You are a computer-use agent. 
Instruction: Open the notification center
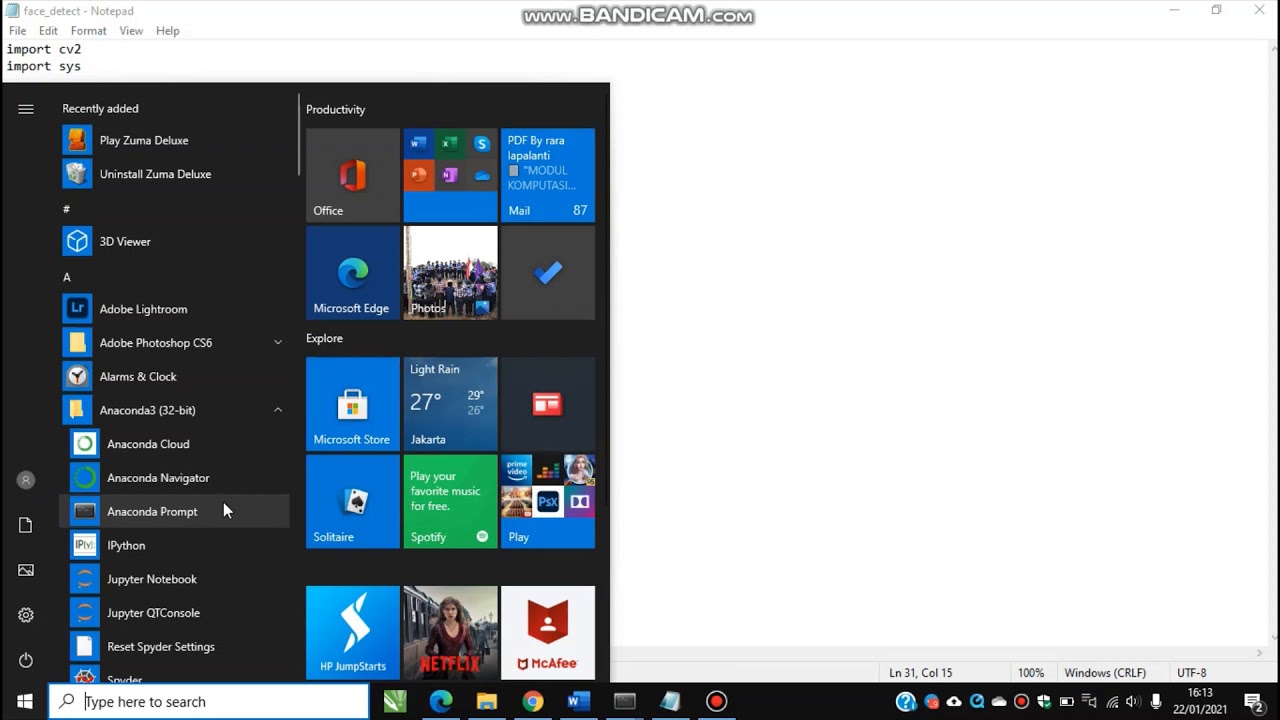click(1253, 701)
